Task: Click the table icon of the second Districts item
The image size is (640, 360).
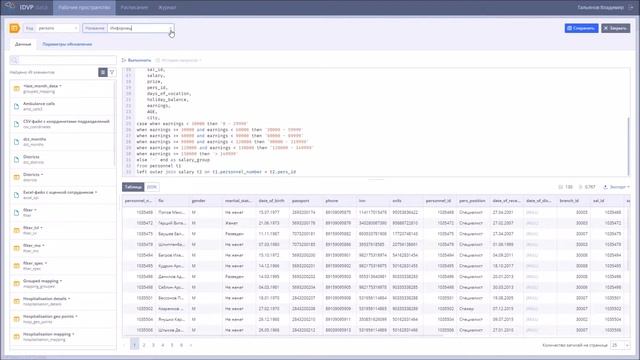Action: (x=17, y=177)
